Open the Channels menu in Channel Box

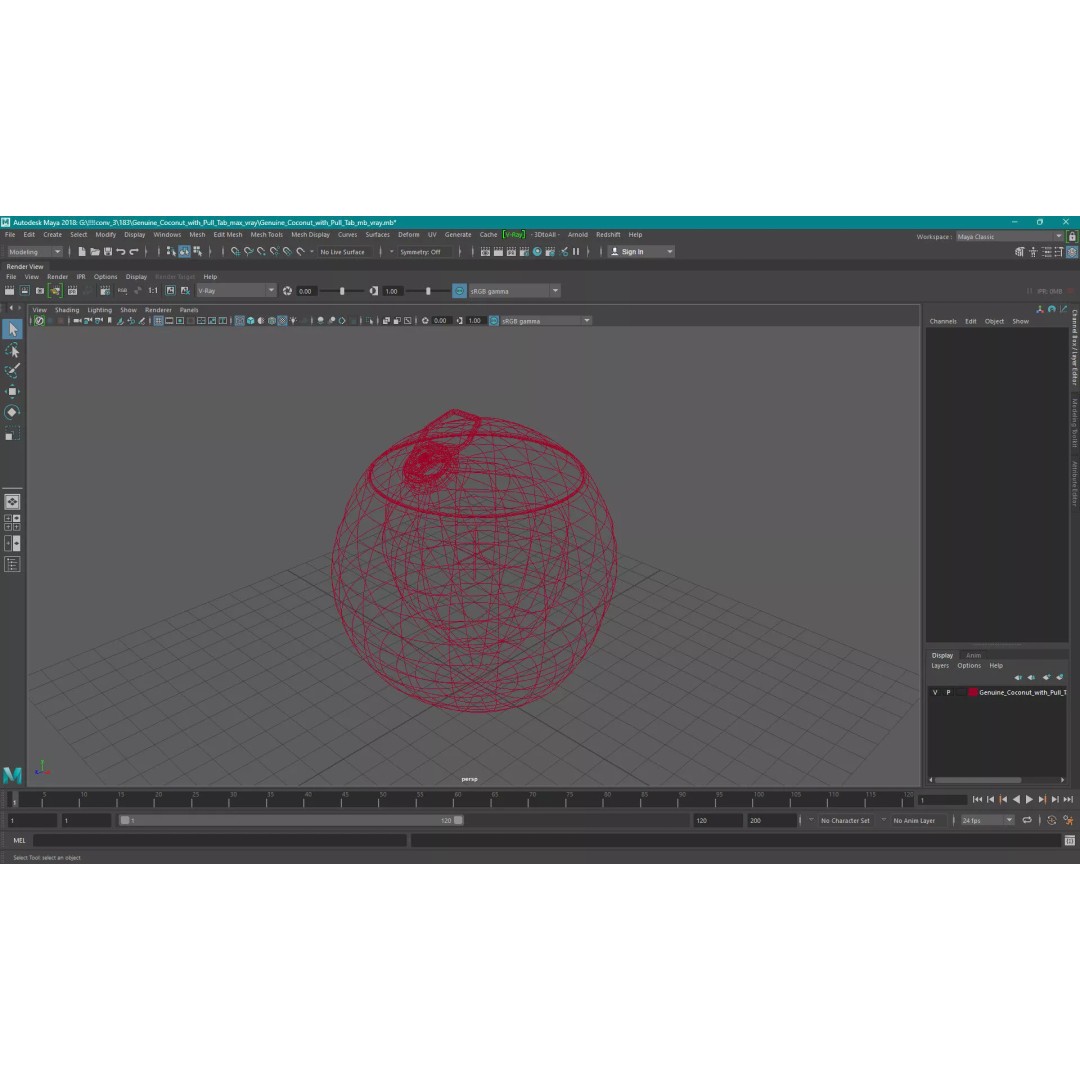click(x=943, y=322)
